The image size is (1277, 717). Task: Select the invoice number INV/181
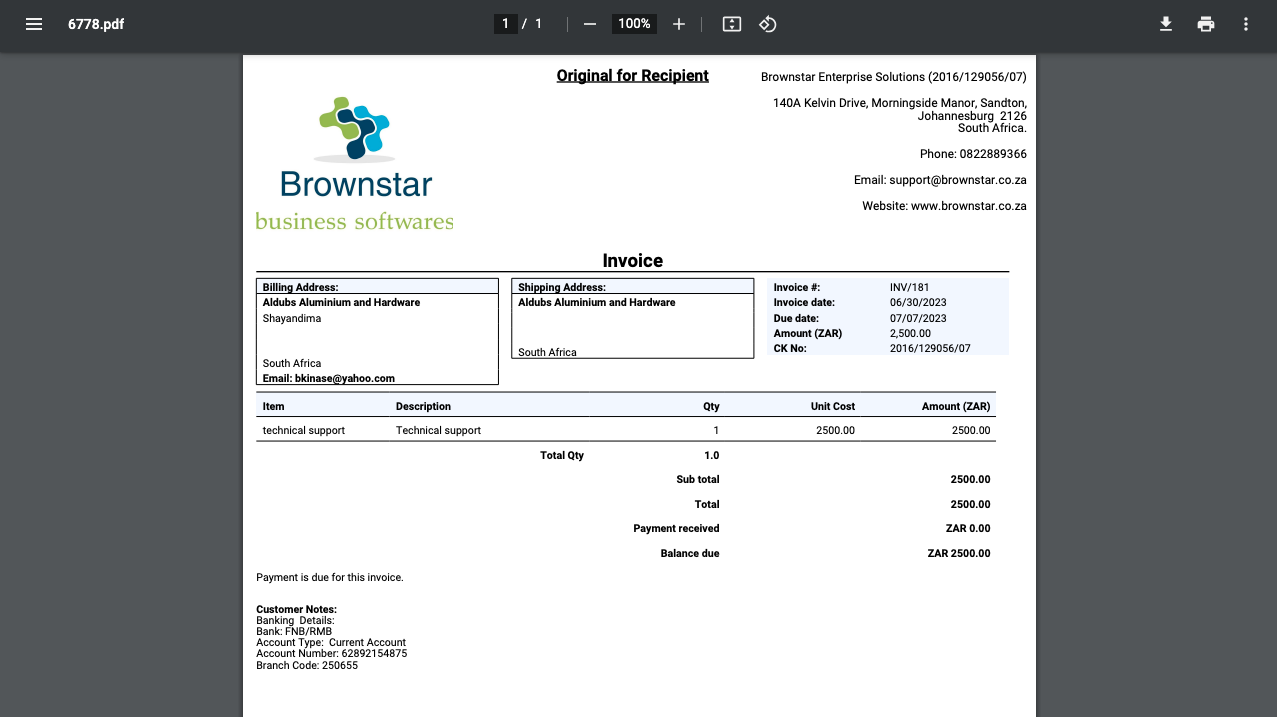pos(906,286)
